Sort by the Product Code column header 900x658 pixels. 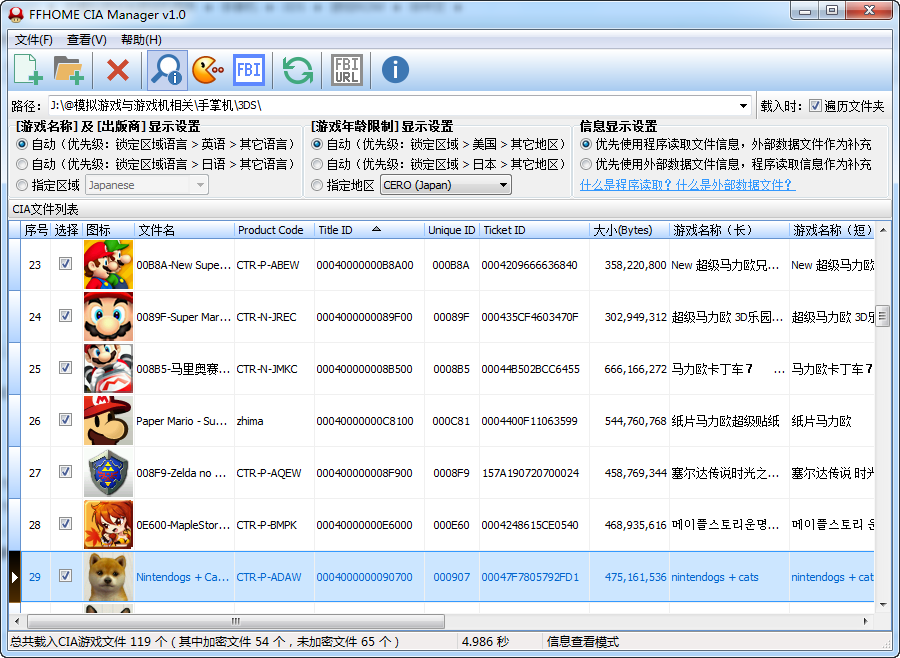pos(275,230)
